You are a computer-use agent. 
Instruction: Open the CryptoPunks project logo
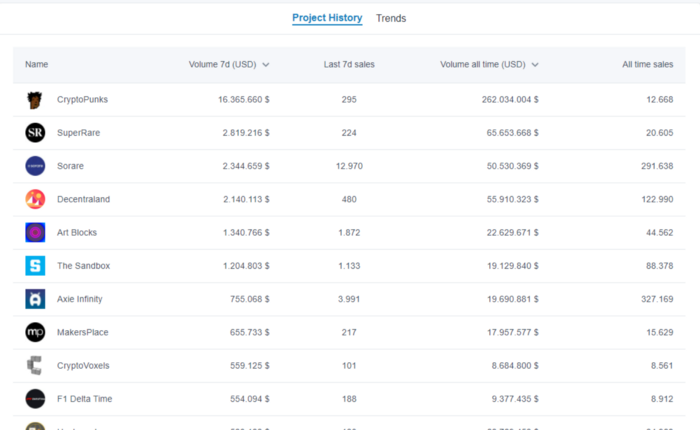tap(35, 100)
